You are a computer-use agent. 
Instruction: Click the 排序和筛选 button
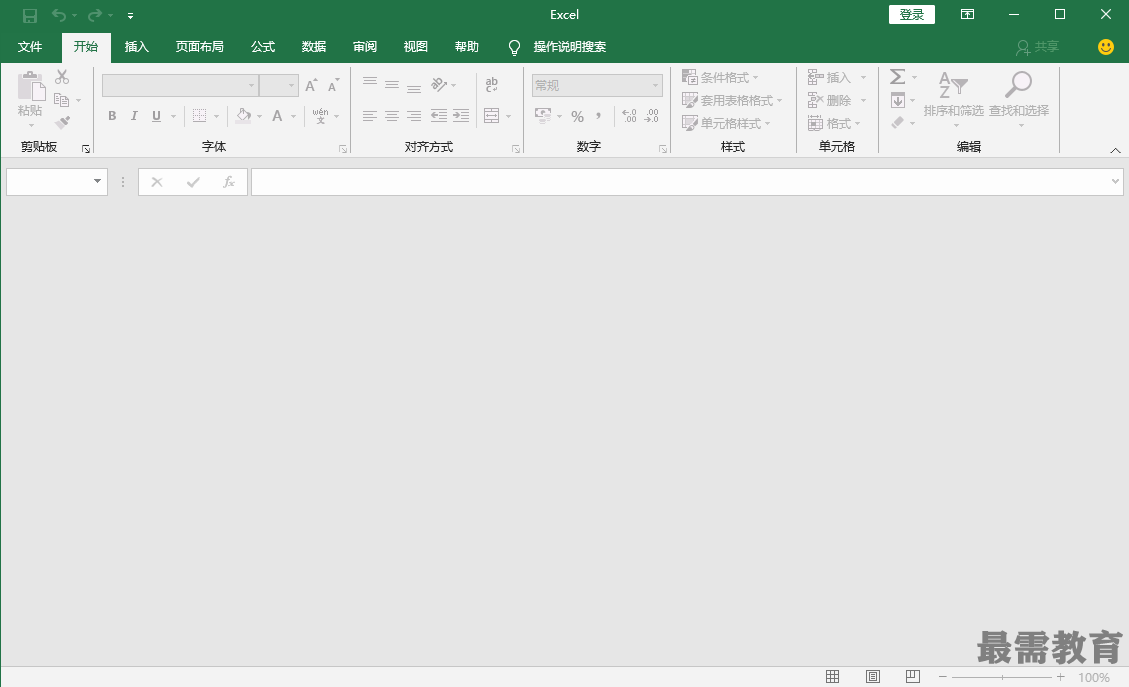coord(953,99)
